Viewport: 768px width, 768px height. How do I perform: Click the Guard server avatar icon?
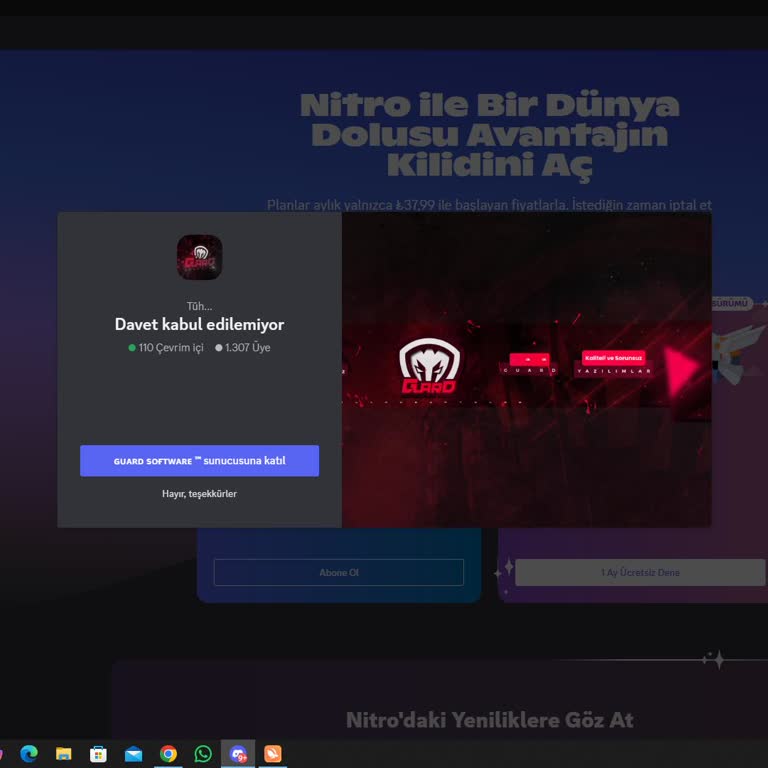199,257
